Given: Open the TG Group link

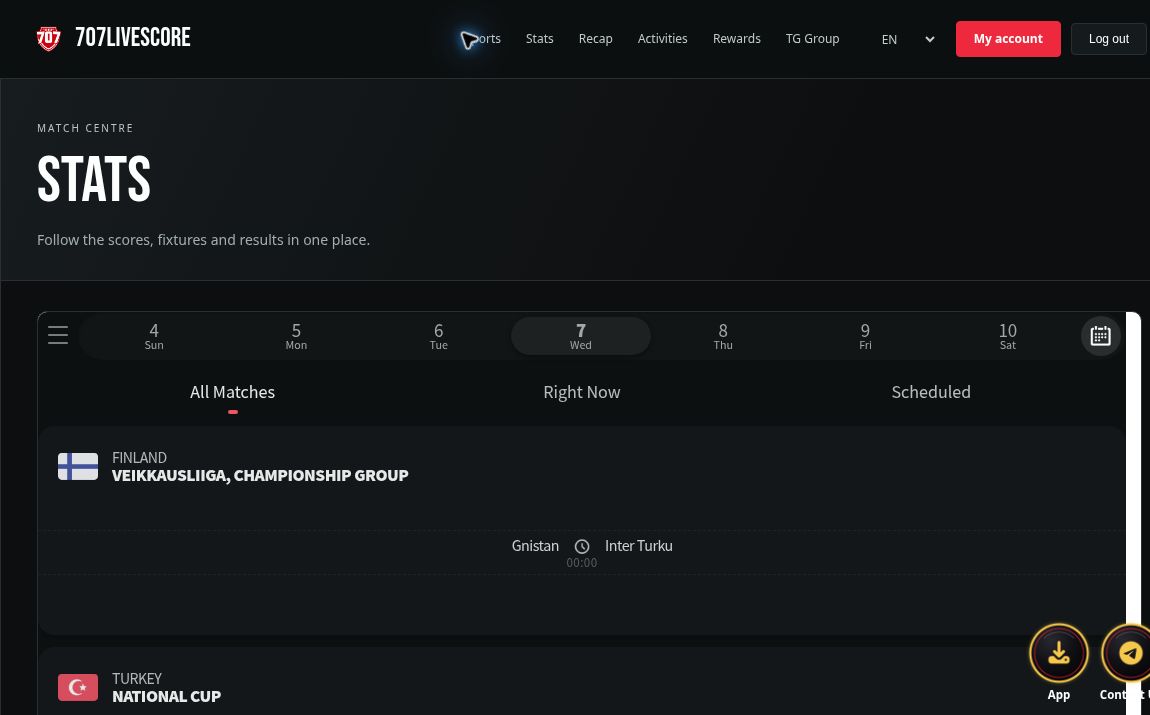Looking at the screenshot, I should pyautogui.click(x=812, y=39).
